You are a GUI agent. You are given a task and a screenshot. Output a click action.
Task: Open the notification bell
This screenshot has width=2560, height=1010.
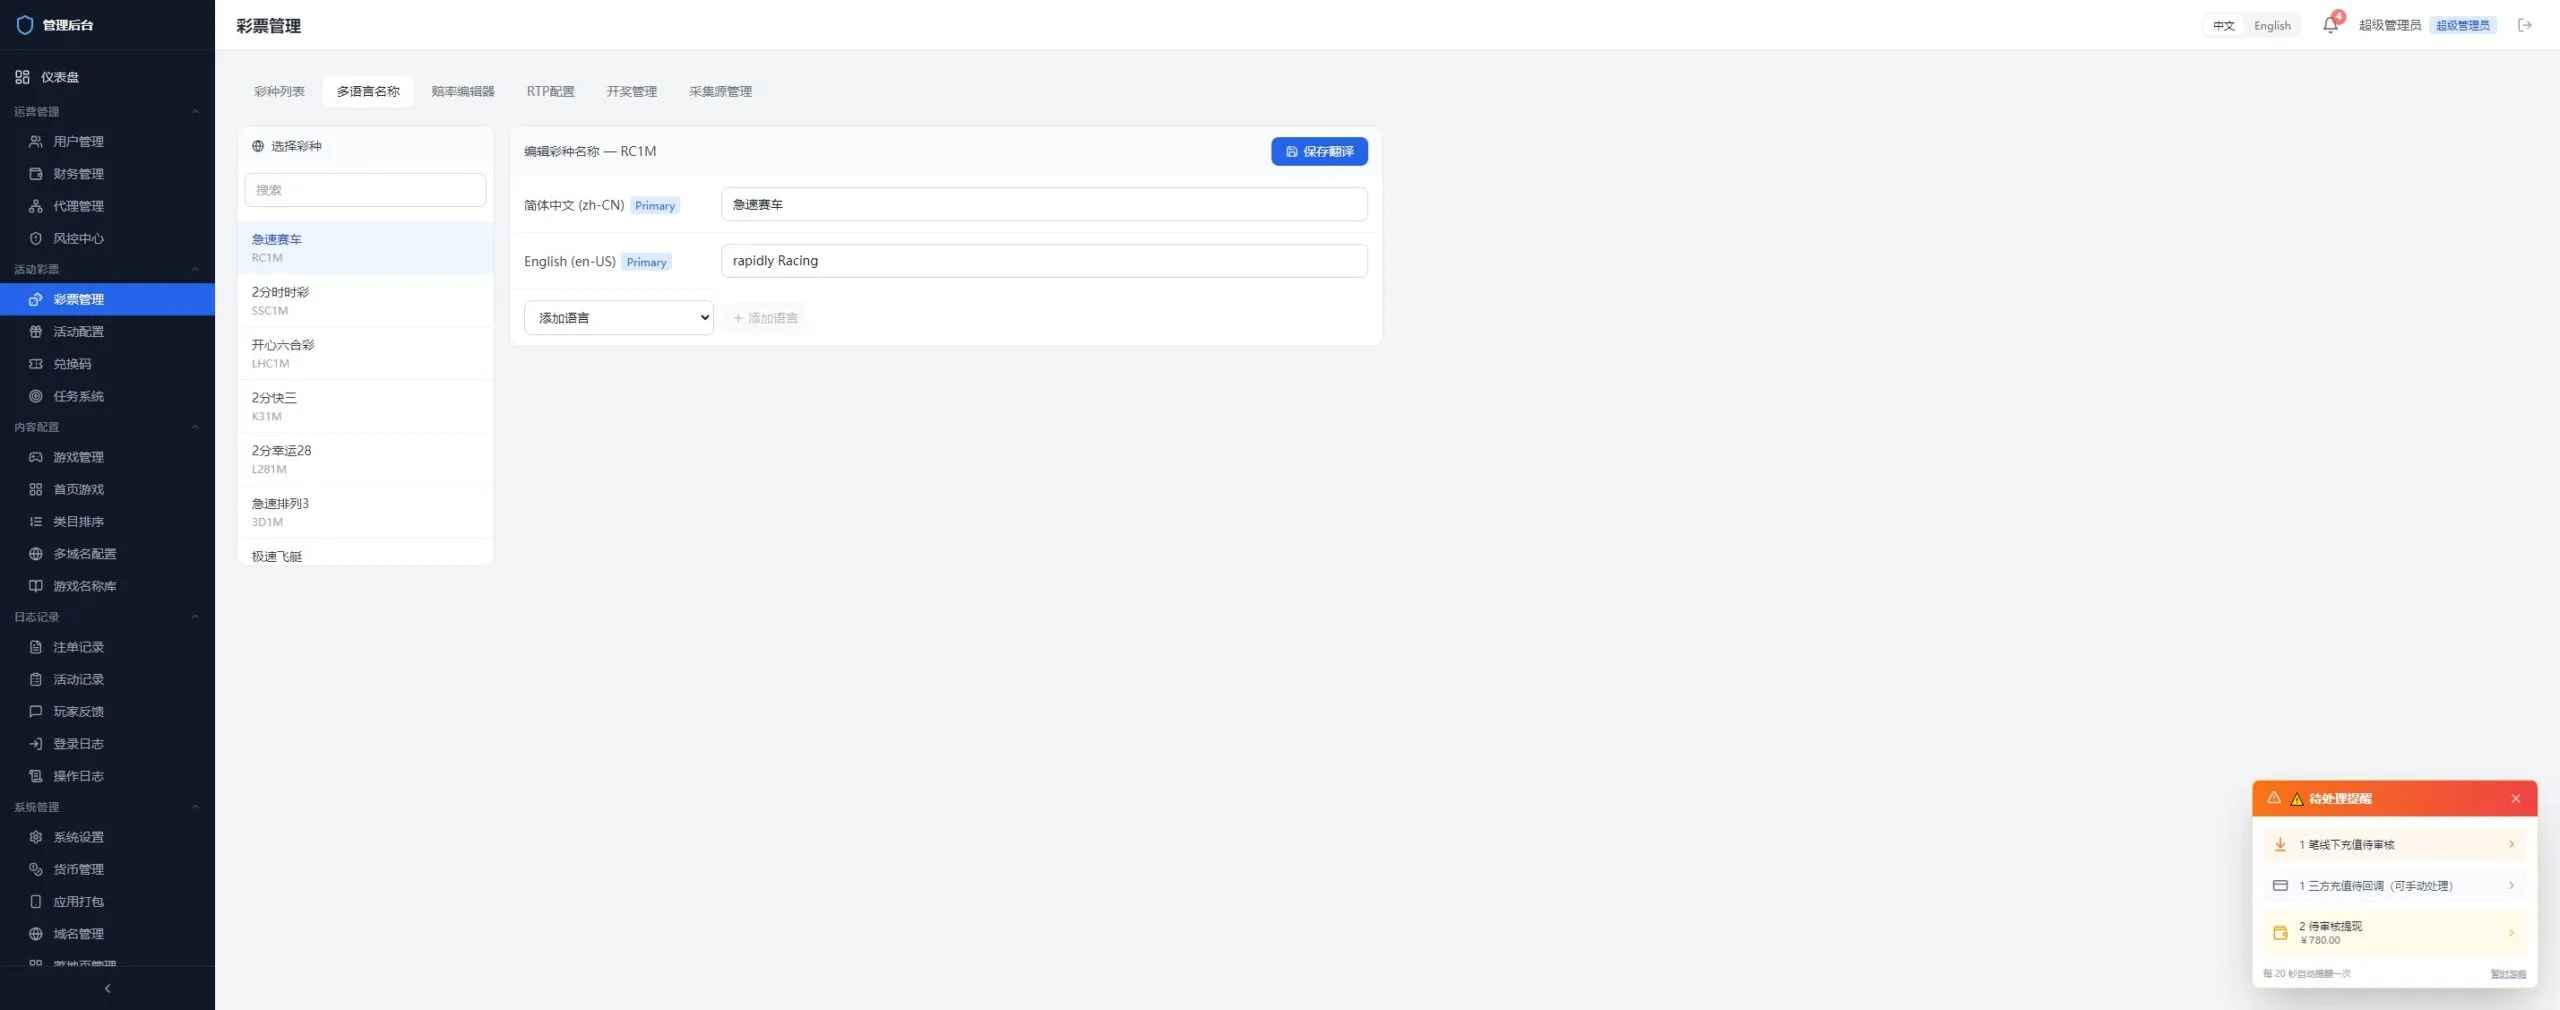pyautogui.click(x=2330, y=25)
